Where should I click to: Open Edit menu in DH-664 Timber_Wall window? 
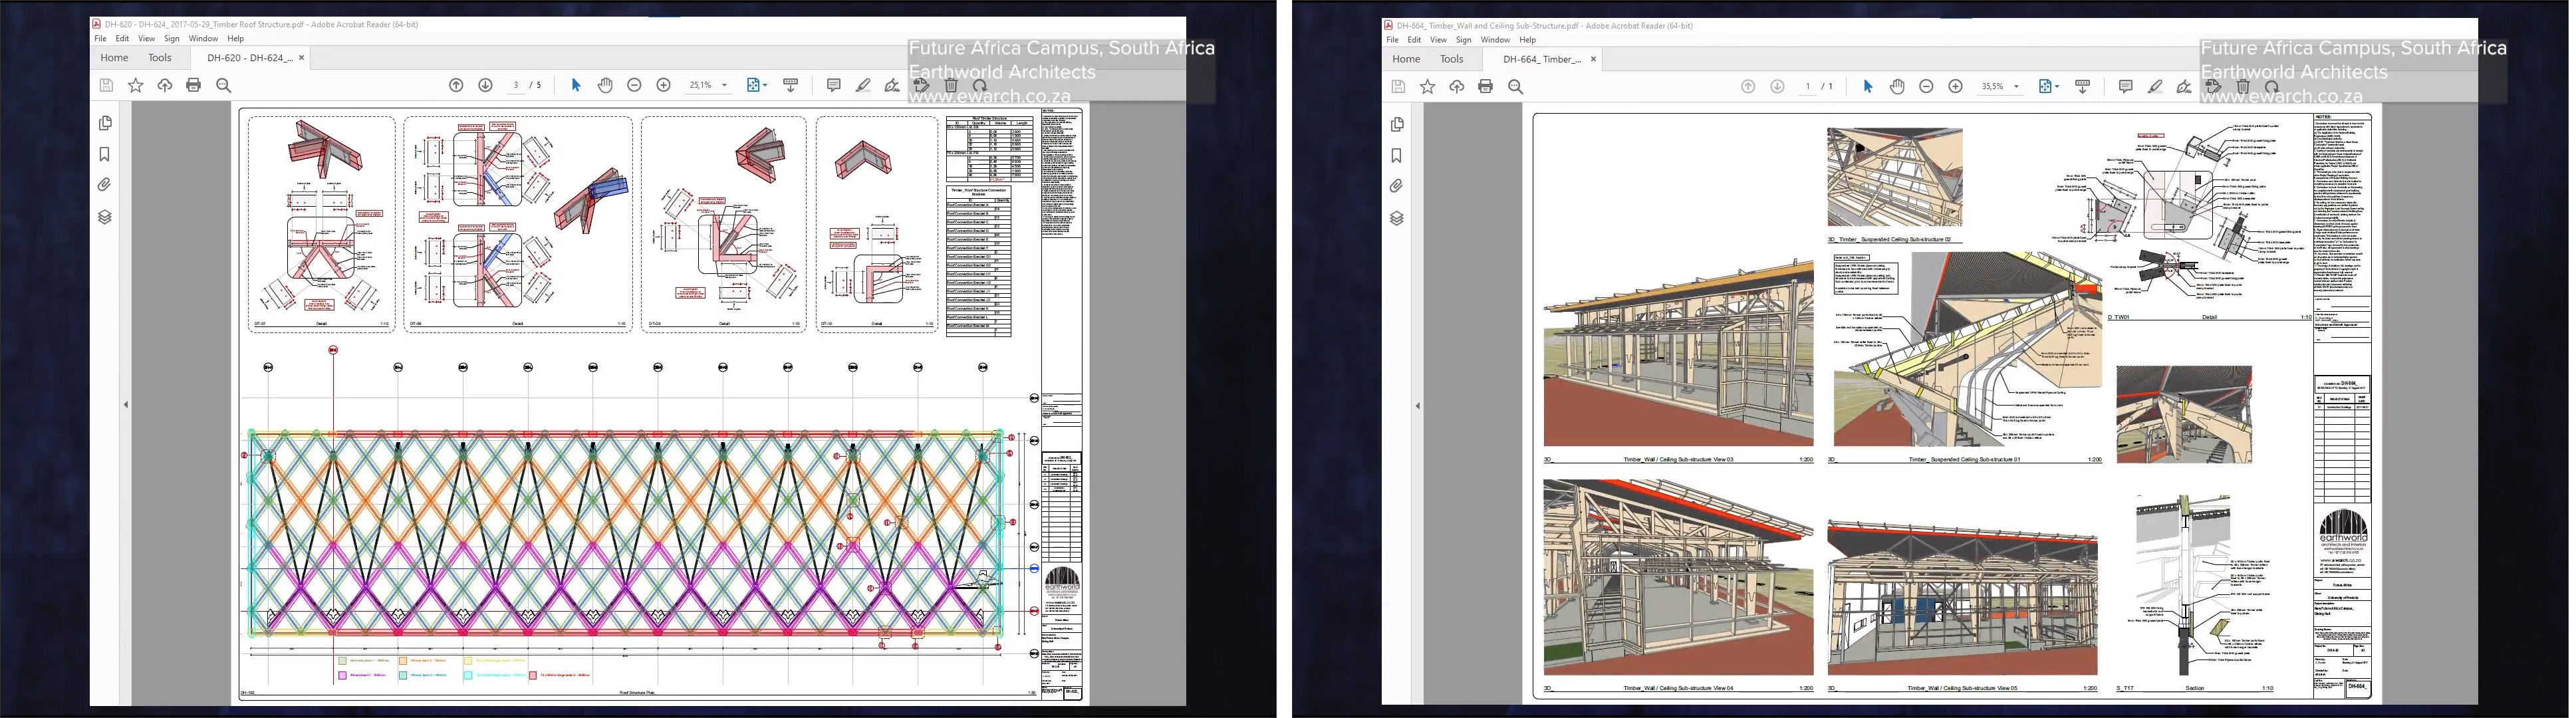tap(1414, 40)
